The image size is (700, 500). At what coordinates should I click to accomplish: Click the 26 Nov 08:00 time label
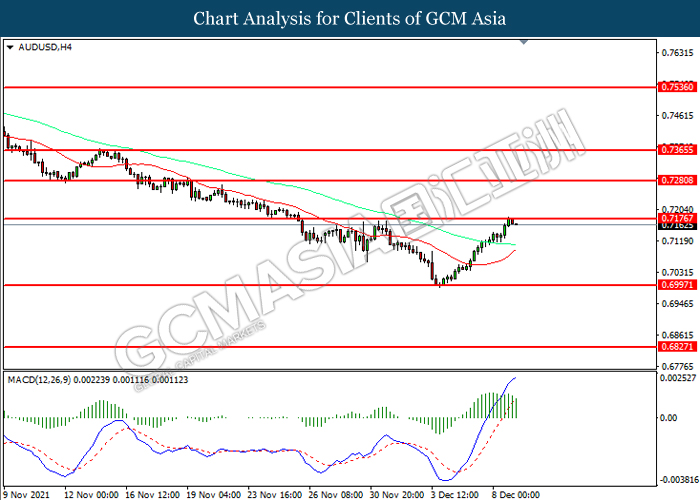click(336, 495)
